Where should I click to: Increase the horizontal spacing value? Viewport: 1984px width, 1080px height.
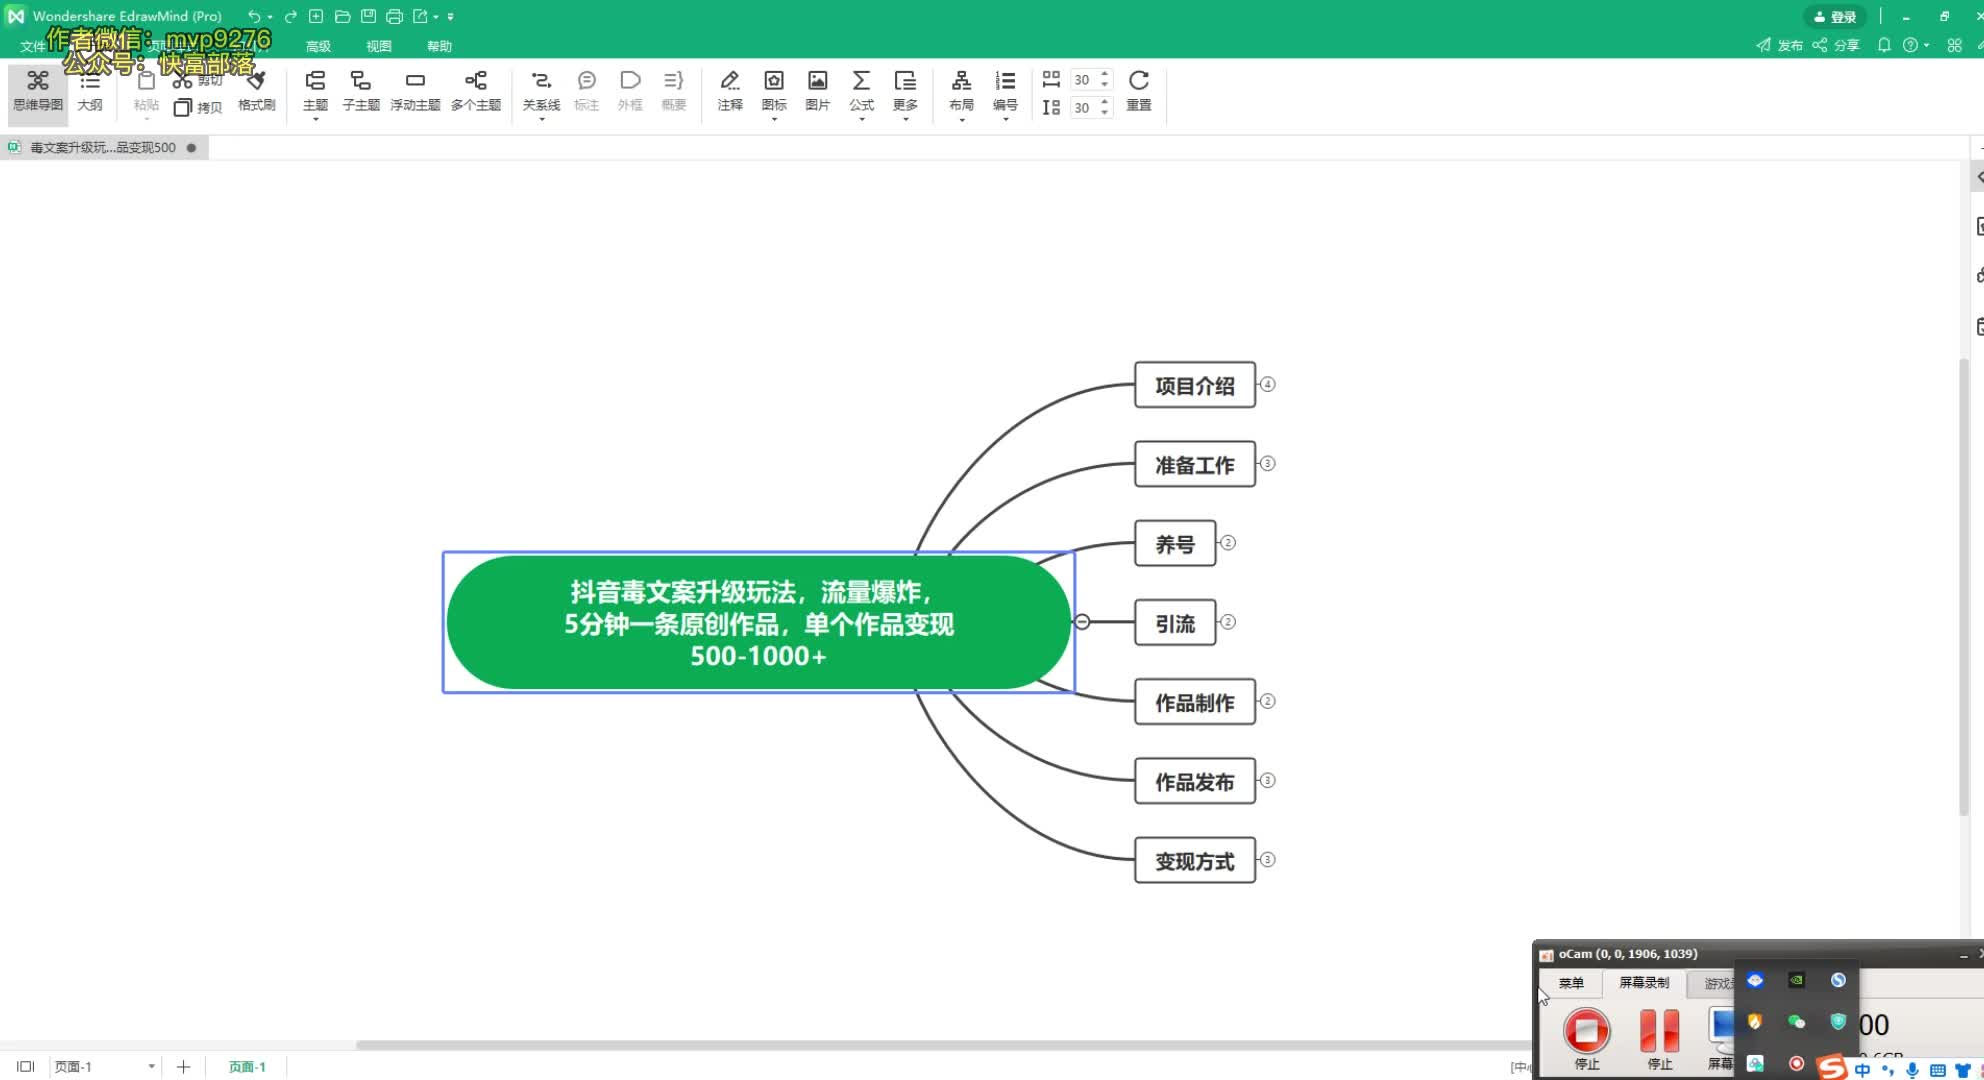[1105, 74]
